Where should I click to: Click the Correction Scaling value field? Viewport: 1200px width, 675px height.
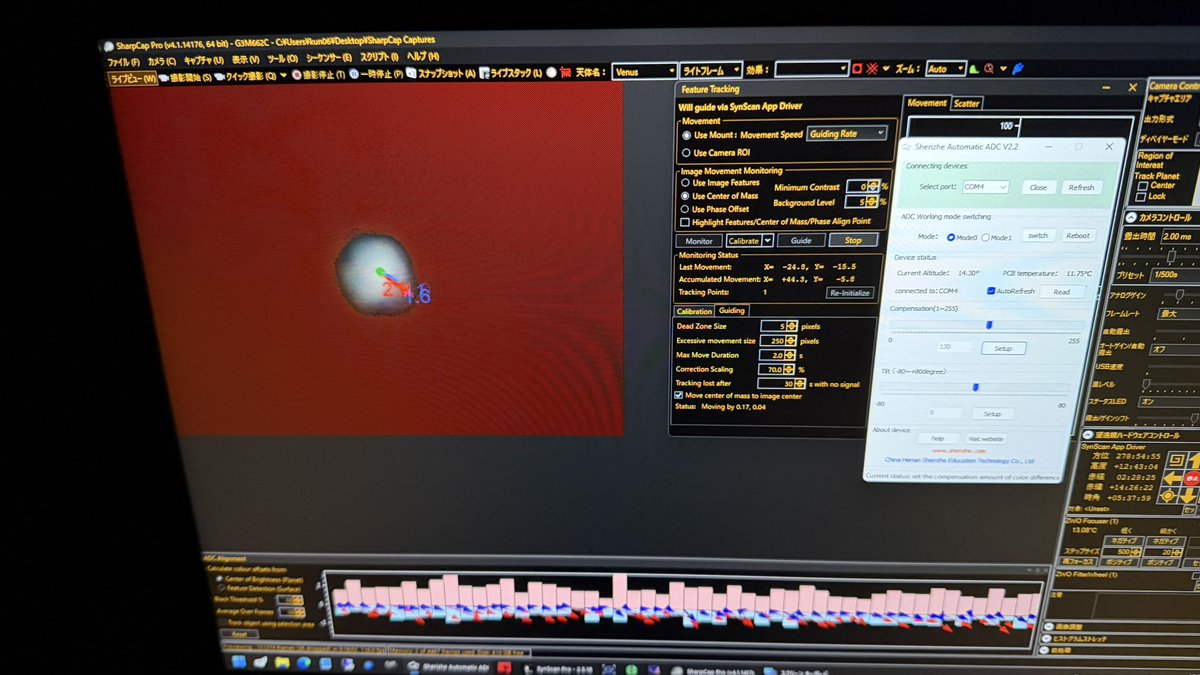(x=771, y=369)
